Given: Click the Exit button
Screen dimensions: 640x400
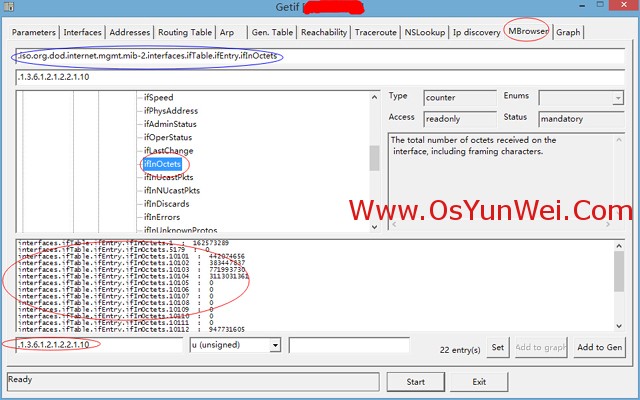Looking at the screenshot, I should coord(479,381).
